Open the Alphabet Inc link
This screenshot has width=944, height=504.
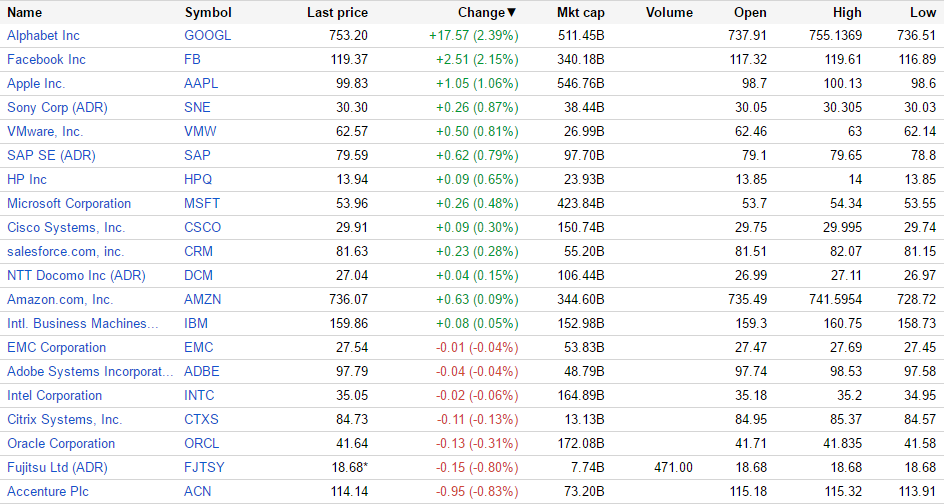(43, 35)
